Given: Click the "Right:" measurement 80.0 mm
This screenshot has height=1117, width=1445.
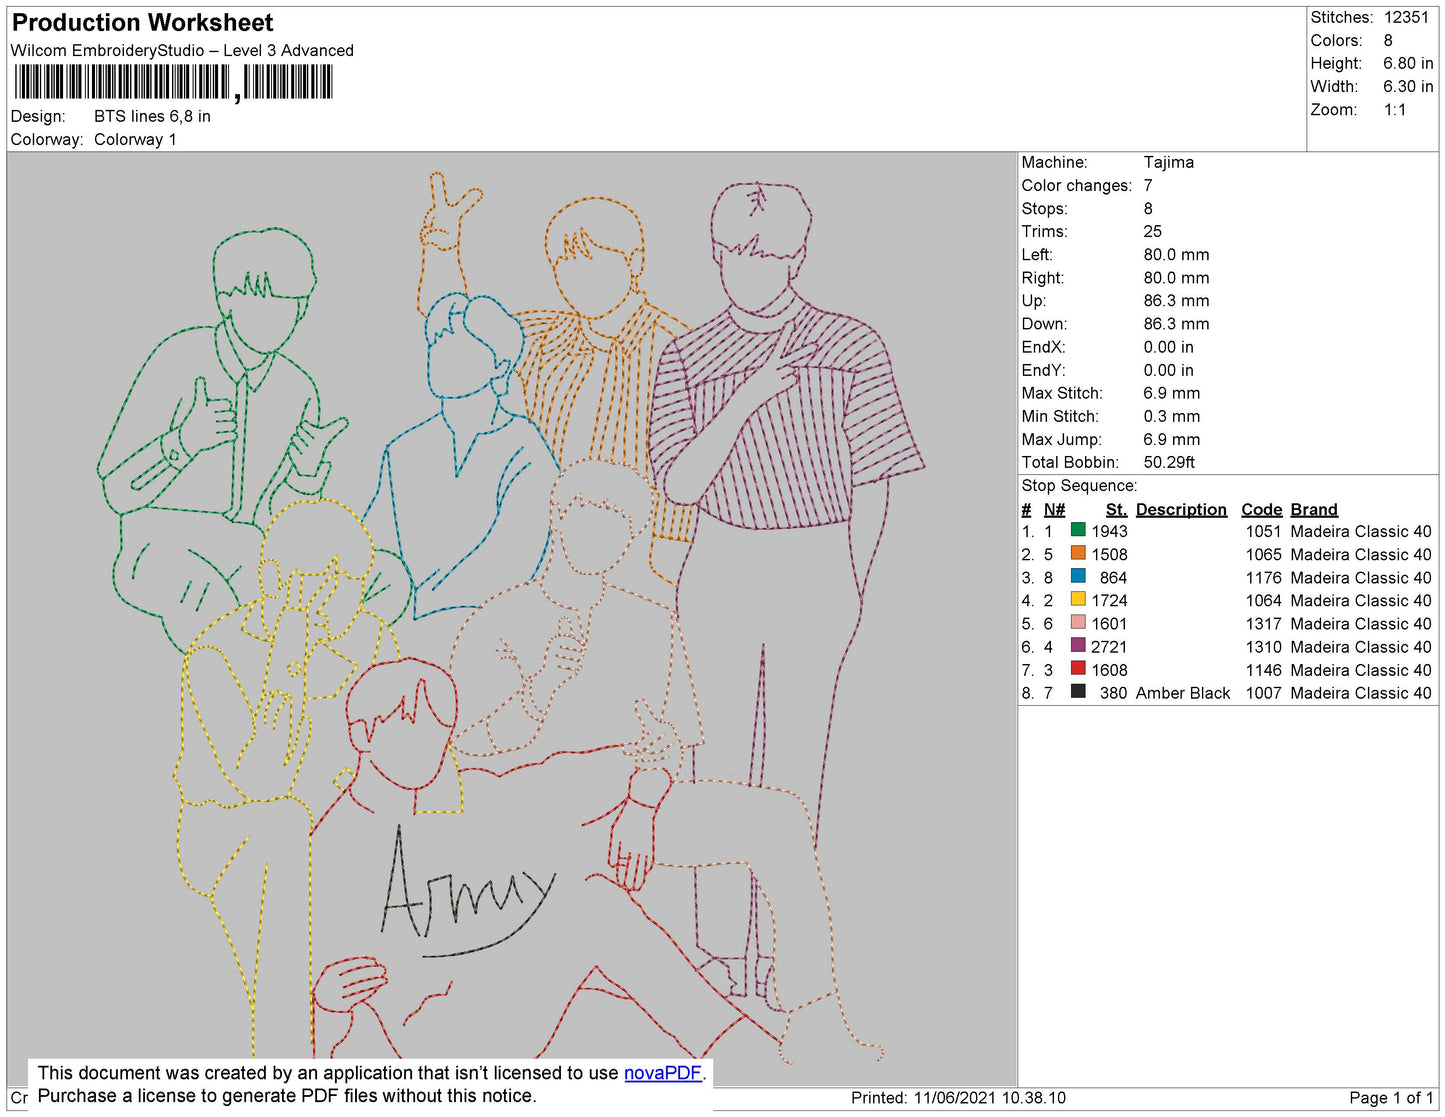Looking at the screenshot, I should 1177,277.
